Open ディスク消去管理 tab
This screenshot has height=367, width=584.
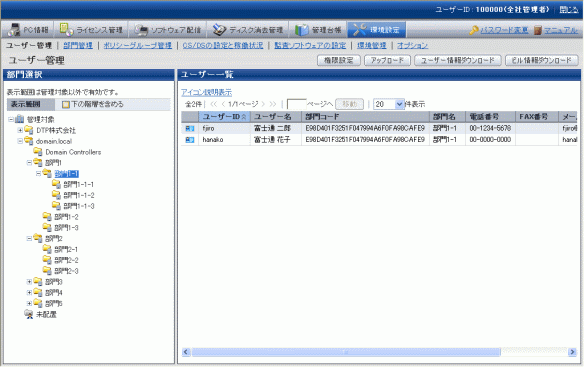tap(248, 29)
